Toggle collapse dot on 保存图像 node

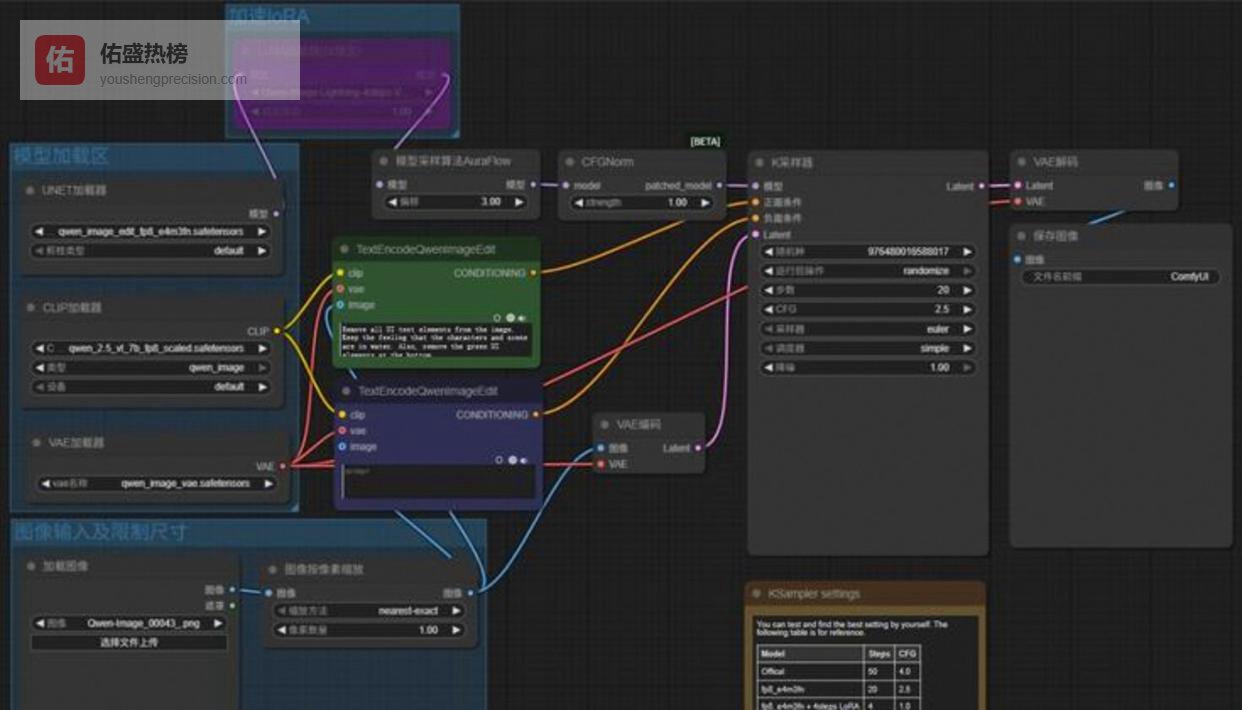[1021, 236]
